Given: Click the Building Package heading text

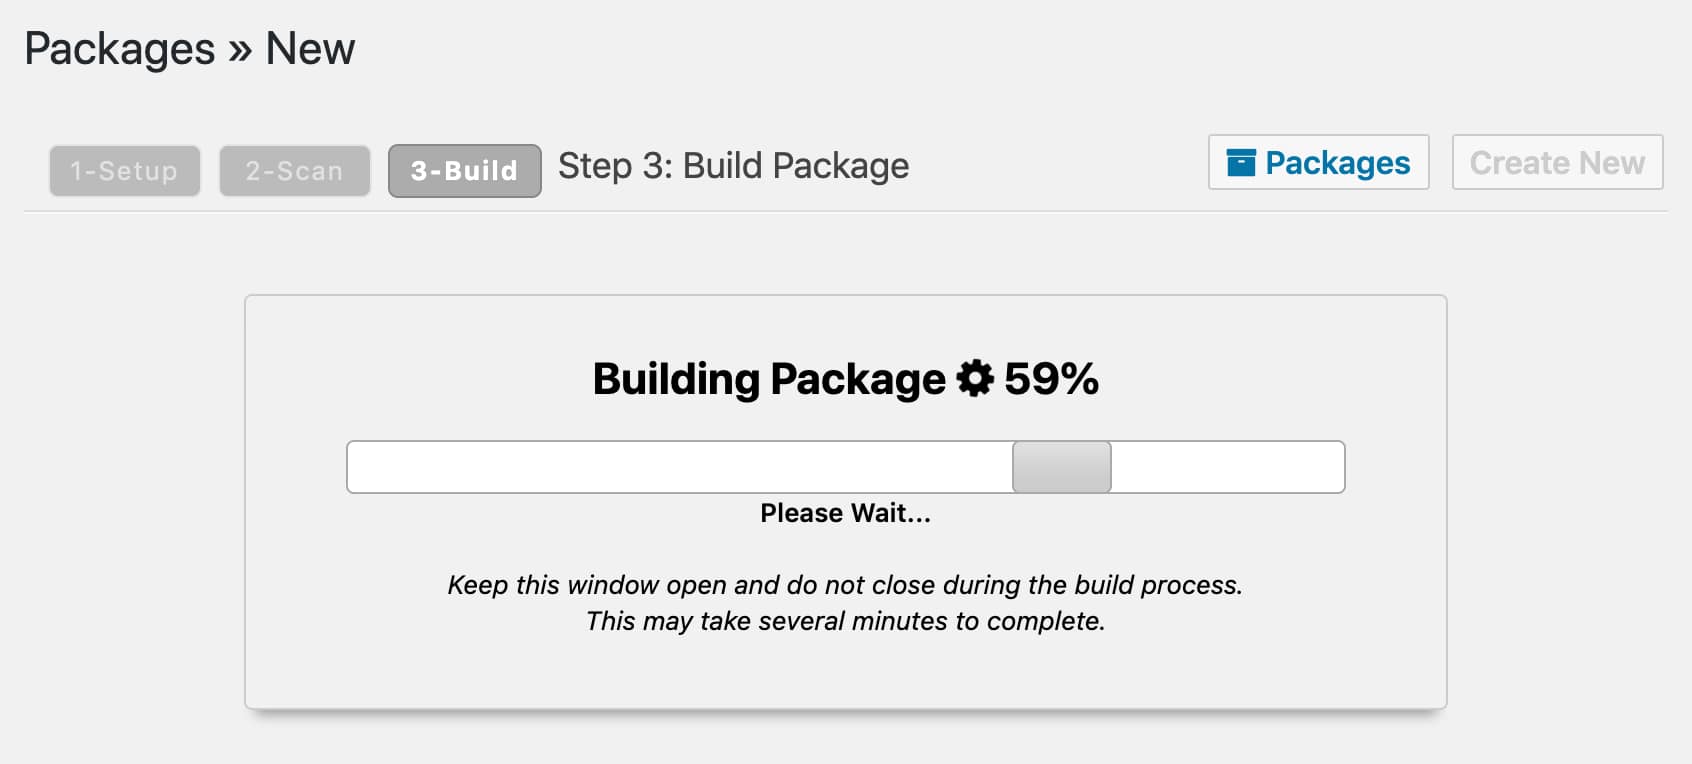Looking at the screenshot, I should pos(768,379).
